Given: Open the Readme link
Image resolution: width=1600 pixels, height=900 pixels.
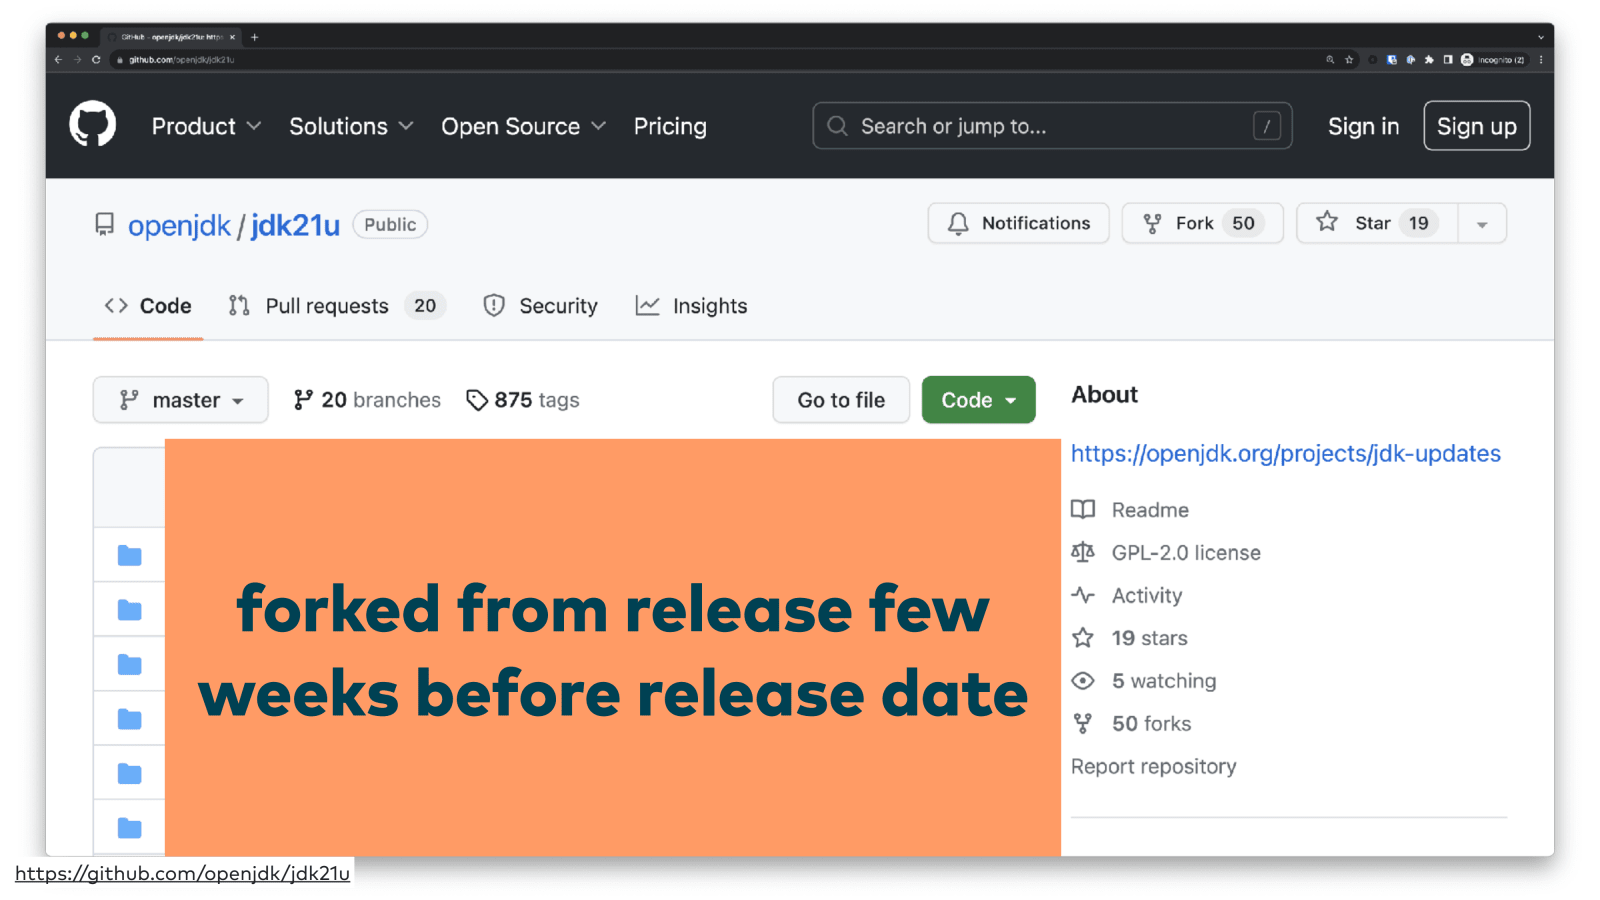Looking at the screenshot, I should pos(1150,510).
